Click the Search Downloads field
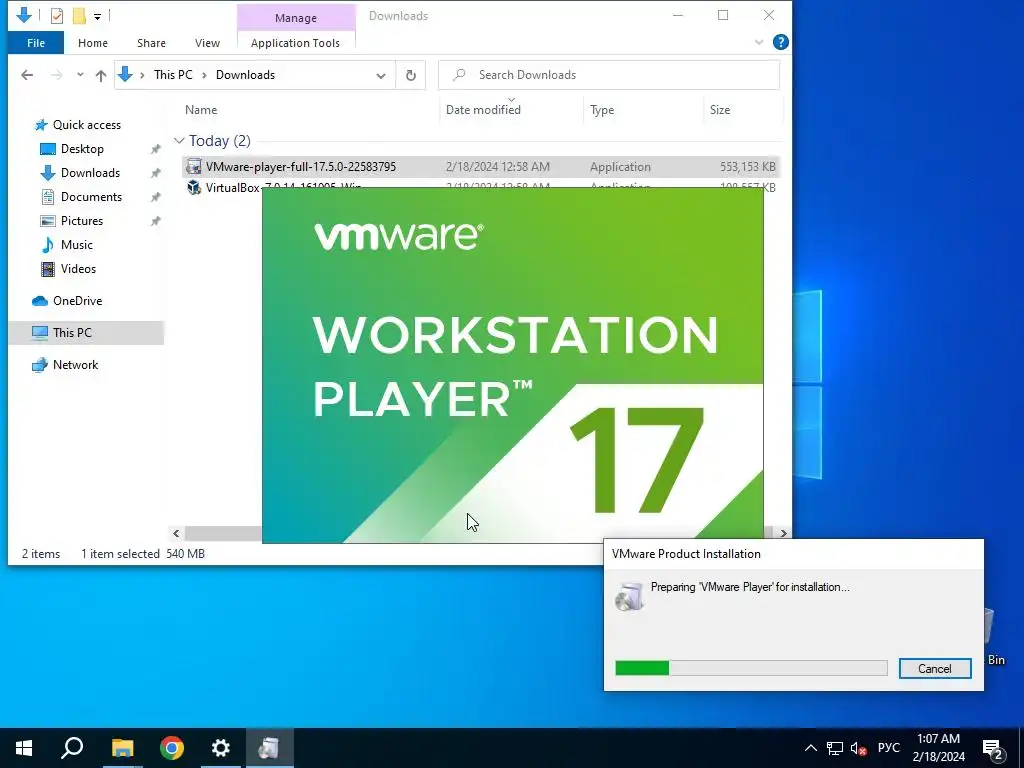The image size is (1024, 768). (x=609, y=75)
